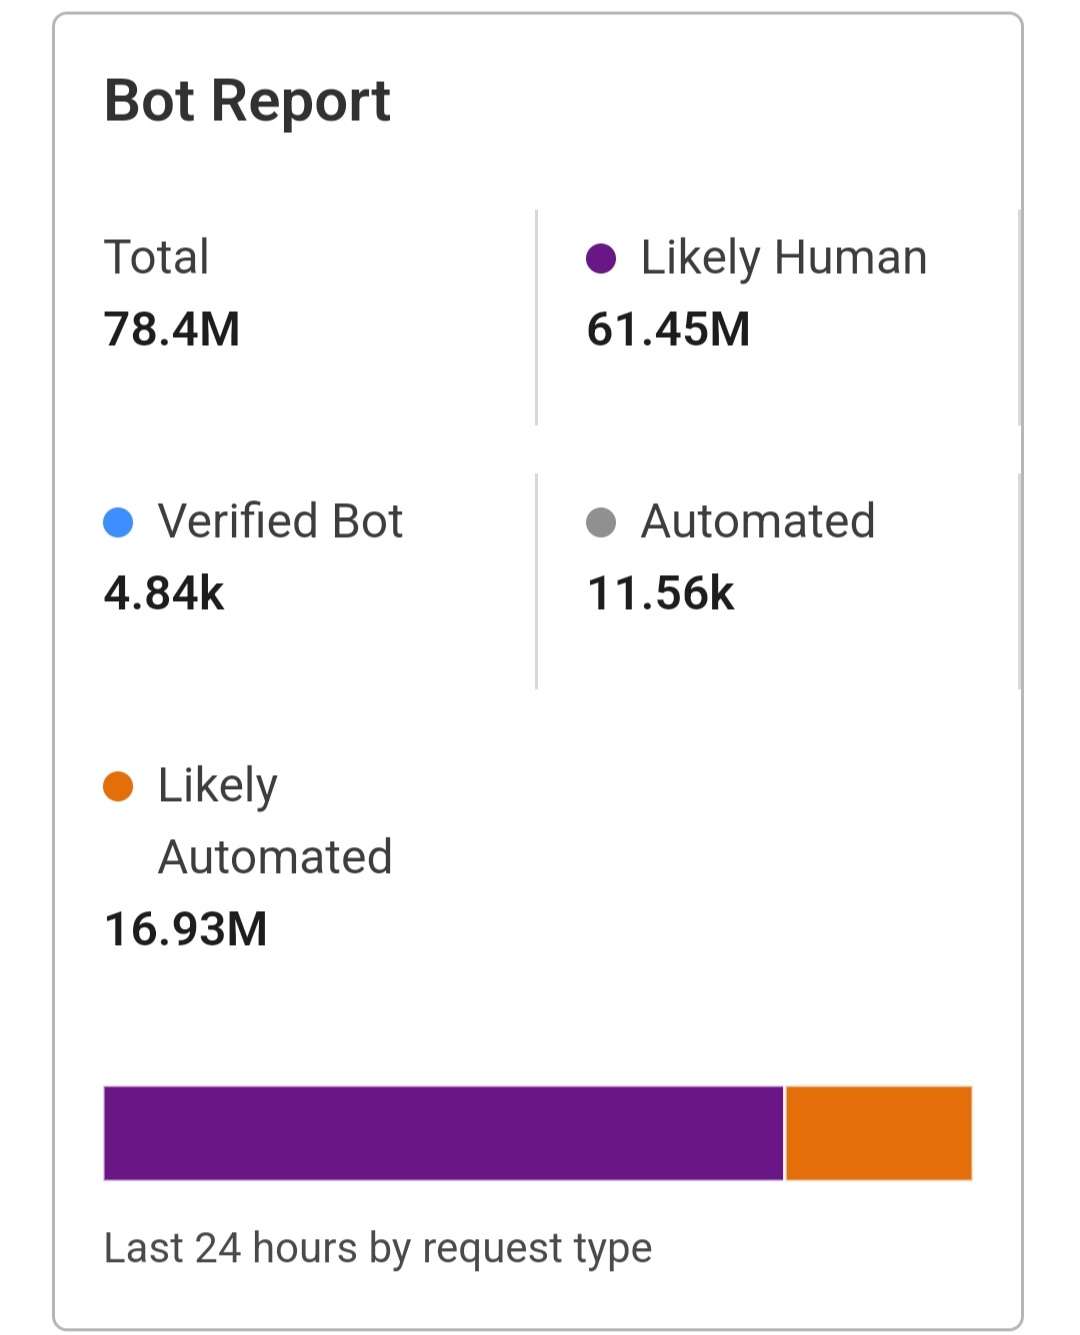Image resolution: width=1080 pixels, height=1335 pixels.
Task: Click the 4.84k Verified Bot count
Action: click(x=164, y=593)
